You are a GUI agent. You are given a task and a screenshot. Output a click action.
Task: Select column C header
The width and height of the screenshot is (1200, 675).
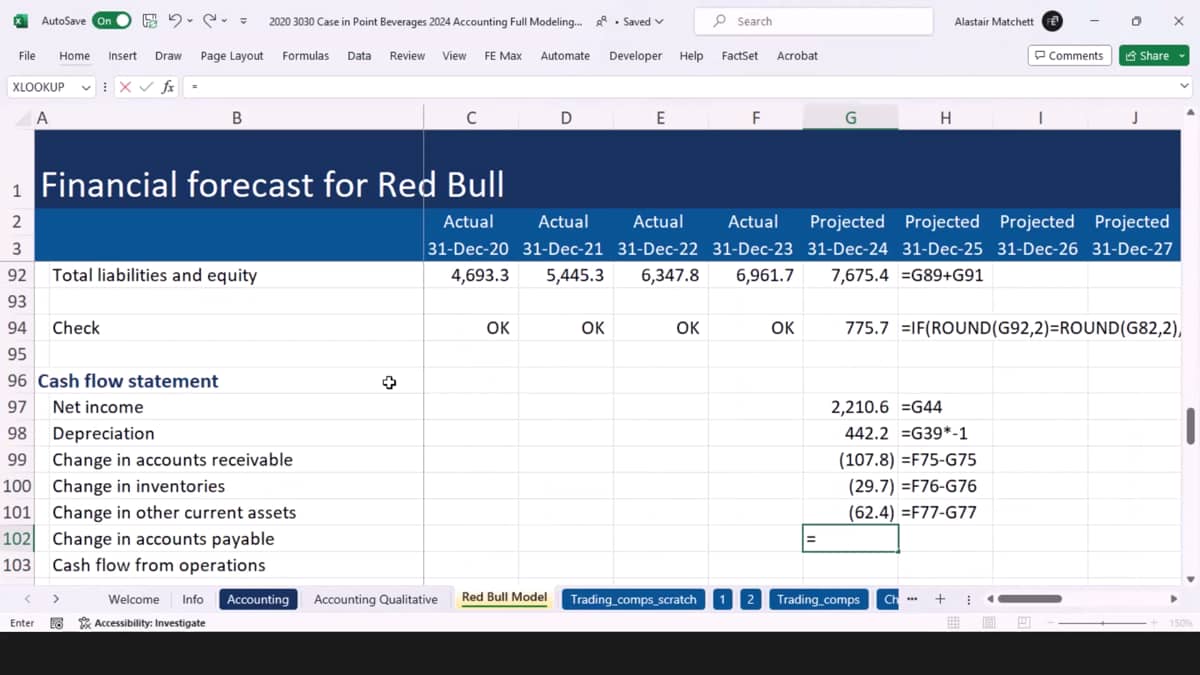tap(471, 118)
